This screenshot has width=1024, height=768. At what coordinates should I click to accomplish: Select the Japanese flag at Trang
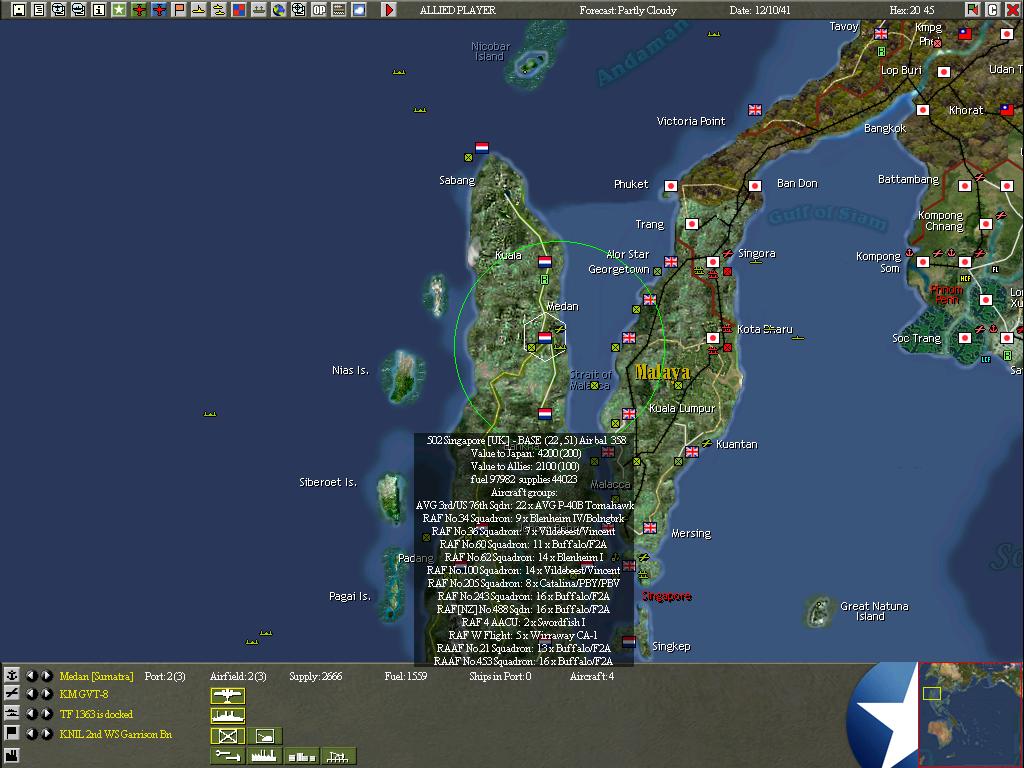point(692,224)
